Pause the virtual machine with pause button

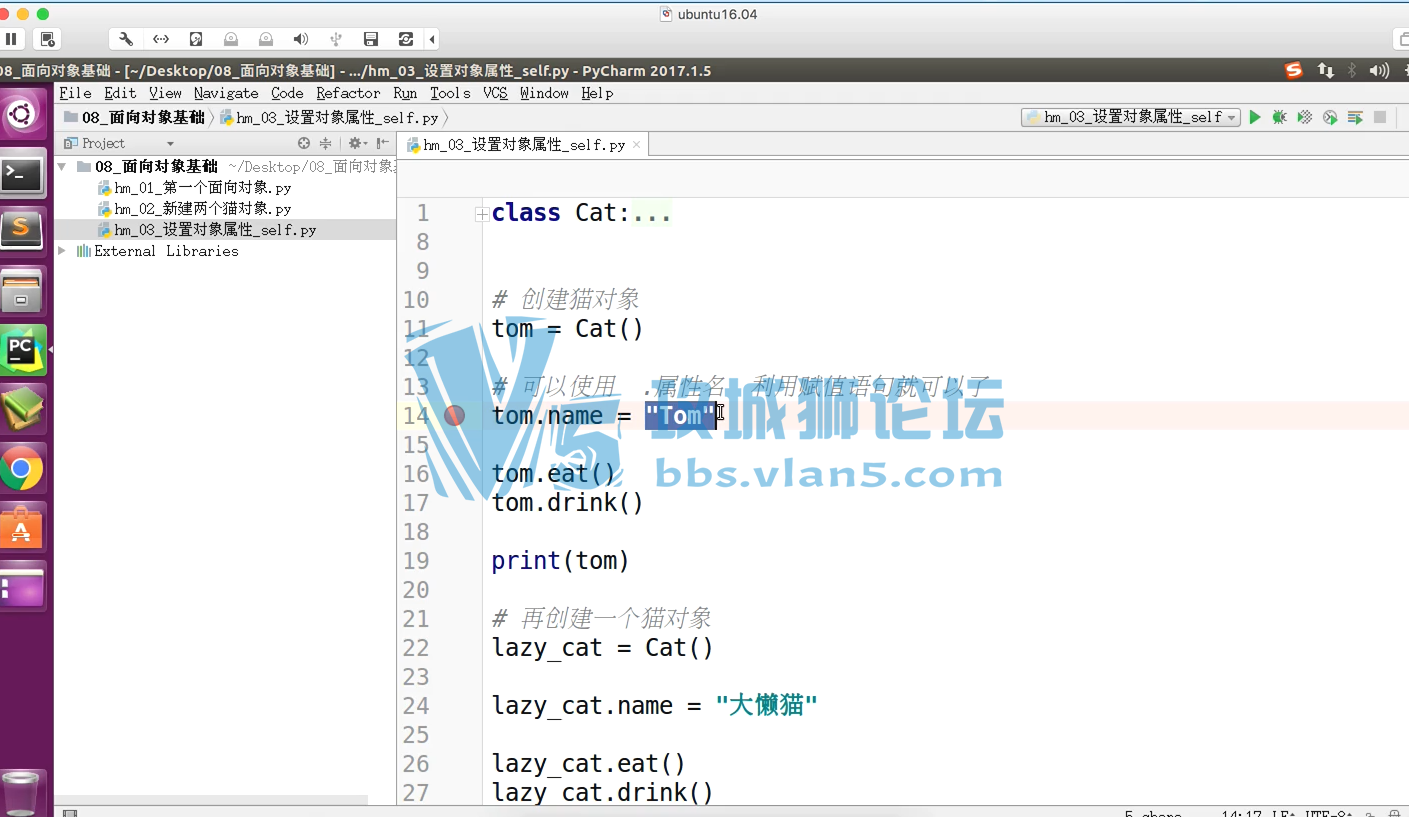click(x=11, y=39)
